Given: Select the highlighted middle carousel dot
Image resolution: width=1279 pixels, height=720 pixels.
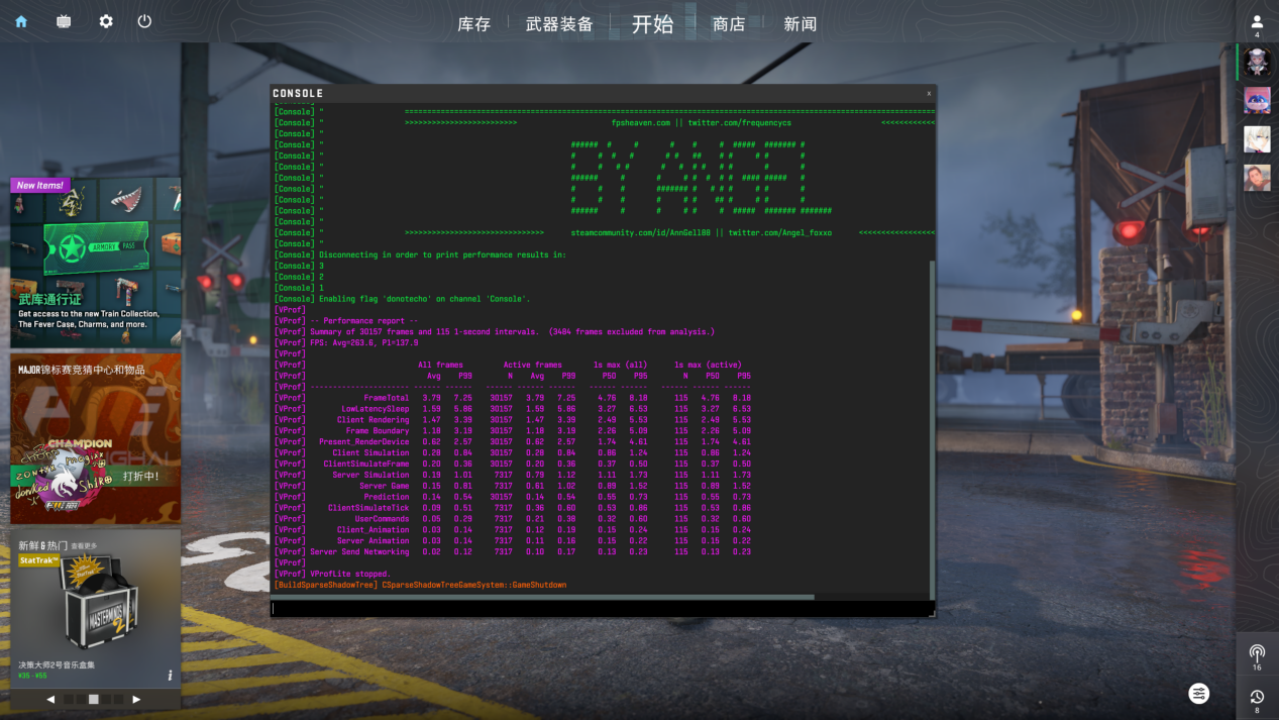Looking at the screenshot, I should click(93, 699).
